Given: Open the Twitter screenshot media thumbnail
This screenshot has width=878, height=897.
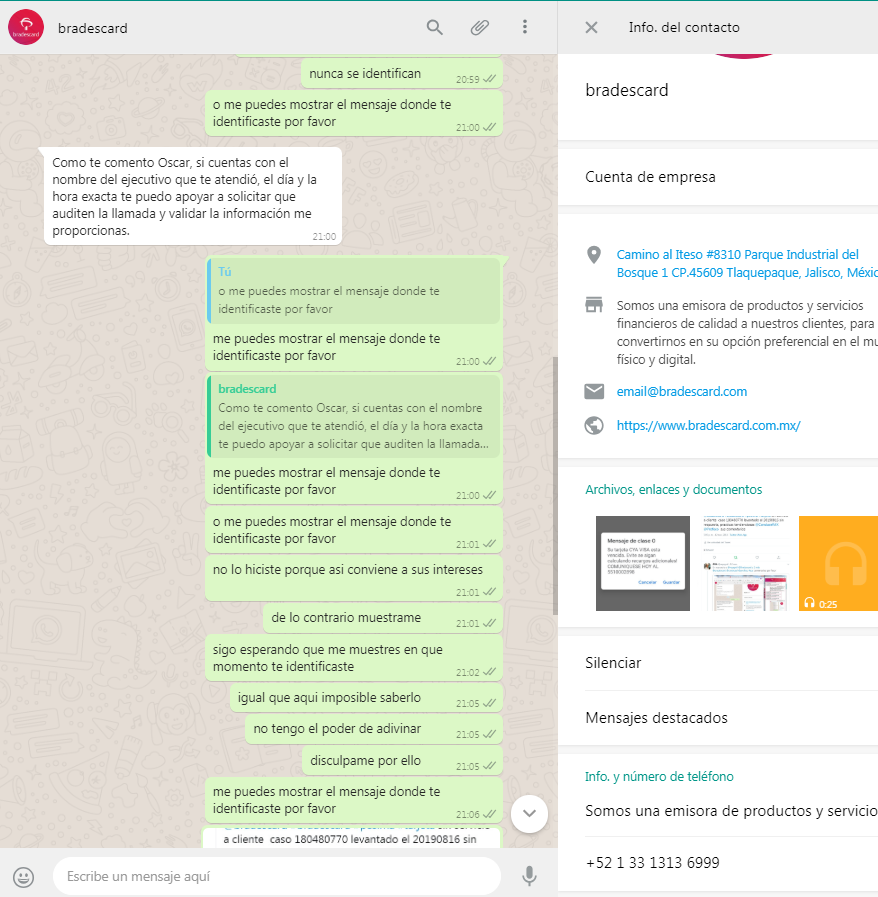Looking at the screenshot, I should pyautogui.click(x=744, y=563).
